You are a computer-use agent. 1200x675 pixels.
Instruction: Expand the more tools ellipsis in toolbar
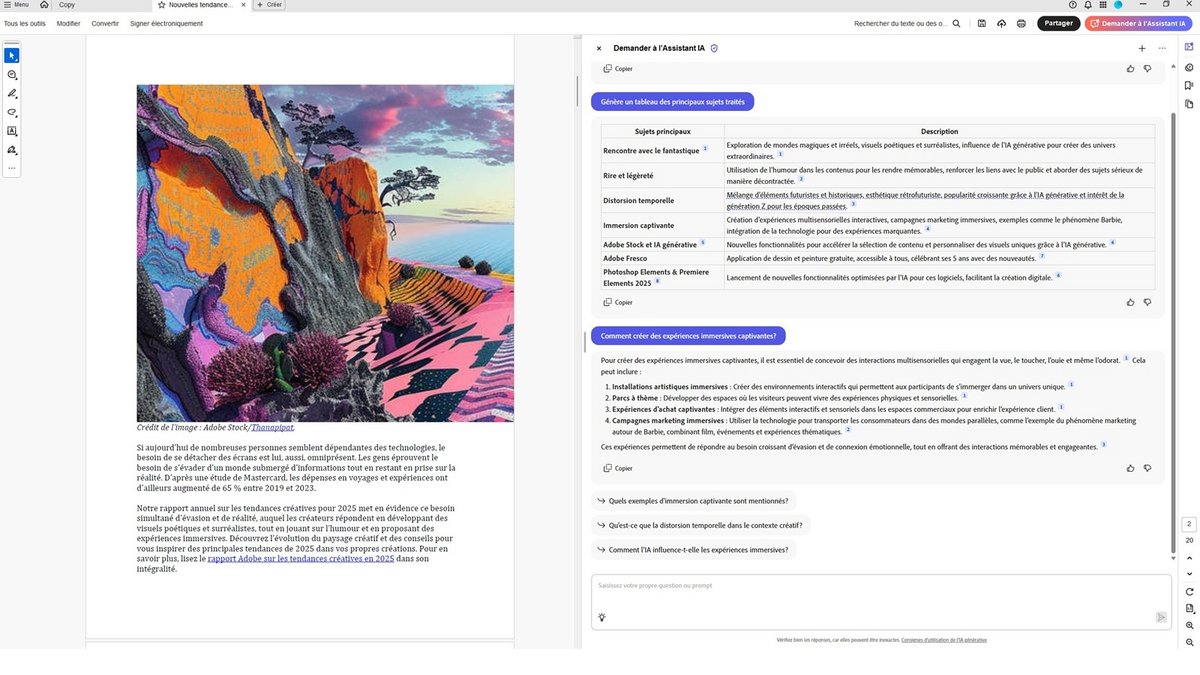click(12, 168)
